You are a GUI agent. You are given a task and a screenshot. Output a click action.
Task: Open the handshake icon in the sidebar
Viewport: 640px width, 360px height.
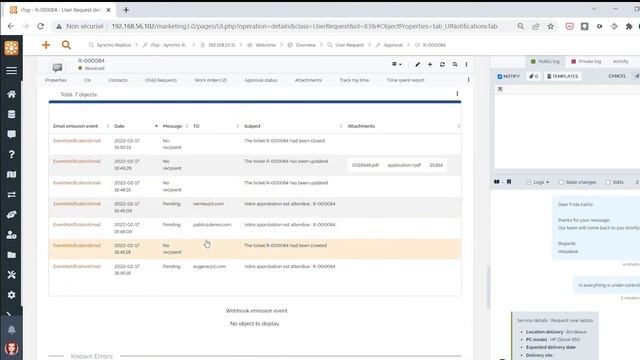click(x=11, y=215)
